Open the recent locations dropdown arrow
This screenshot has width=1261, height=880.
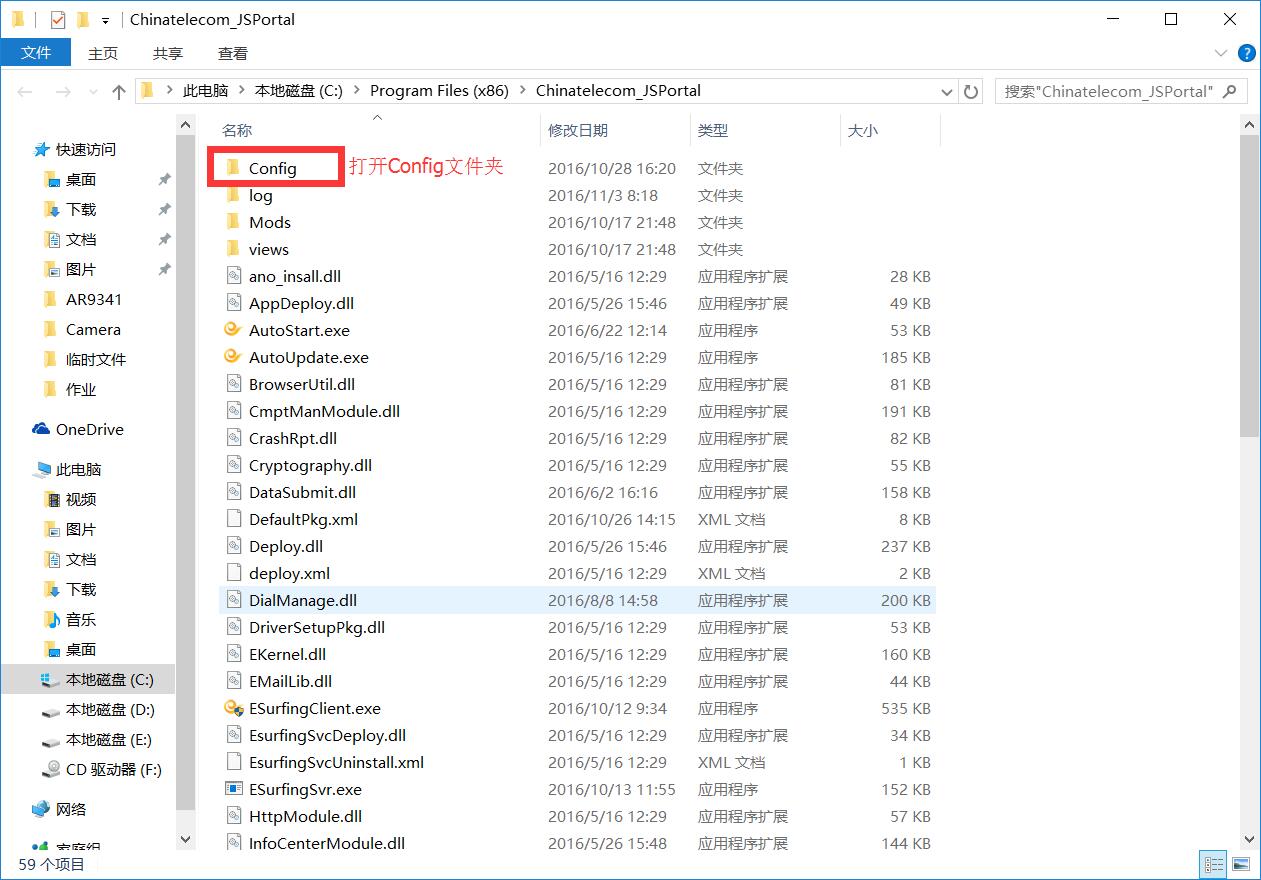pyautogui.click(x=94, y=91)
